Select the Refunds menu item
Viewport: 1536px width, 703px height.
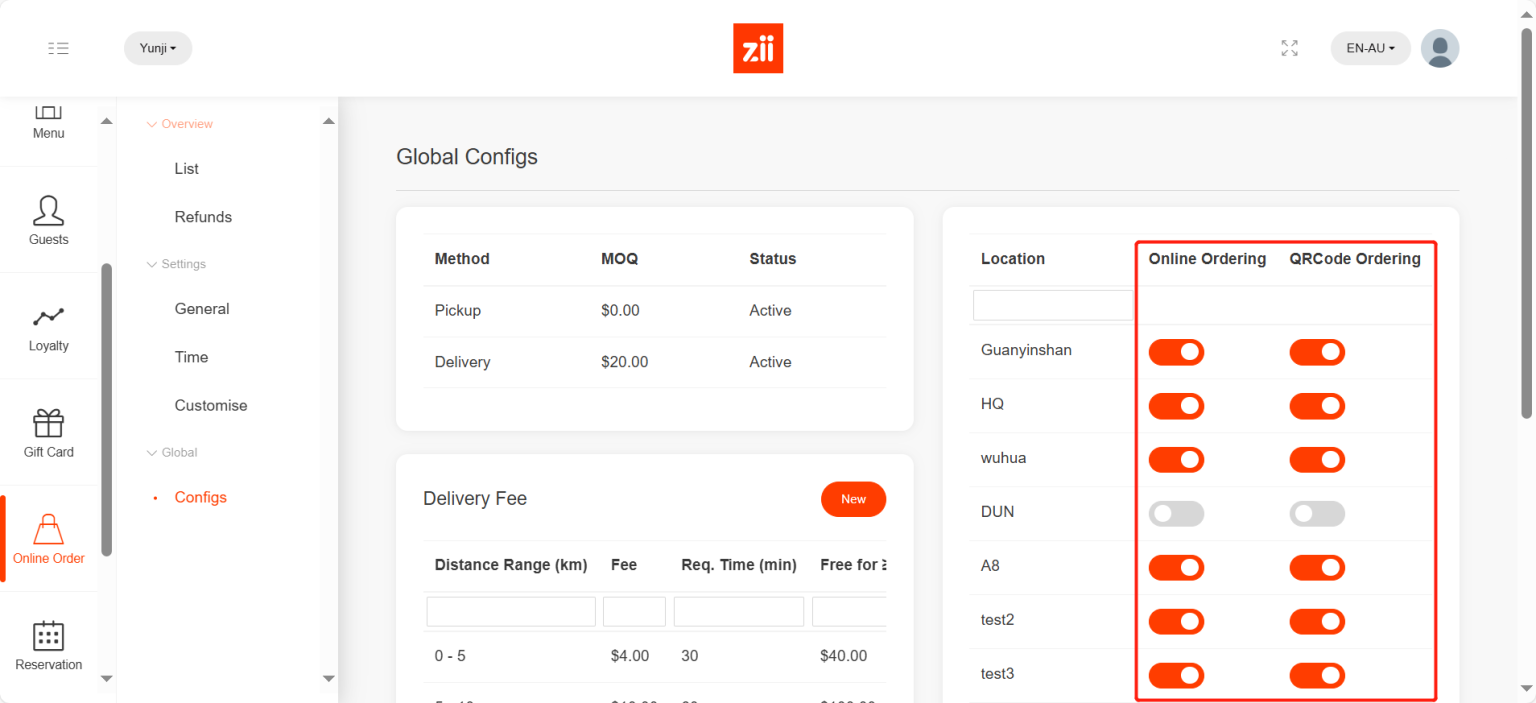point(203,217)
